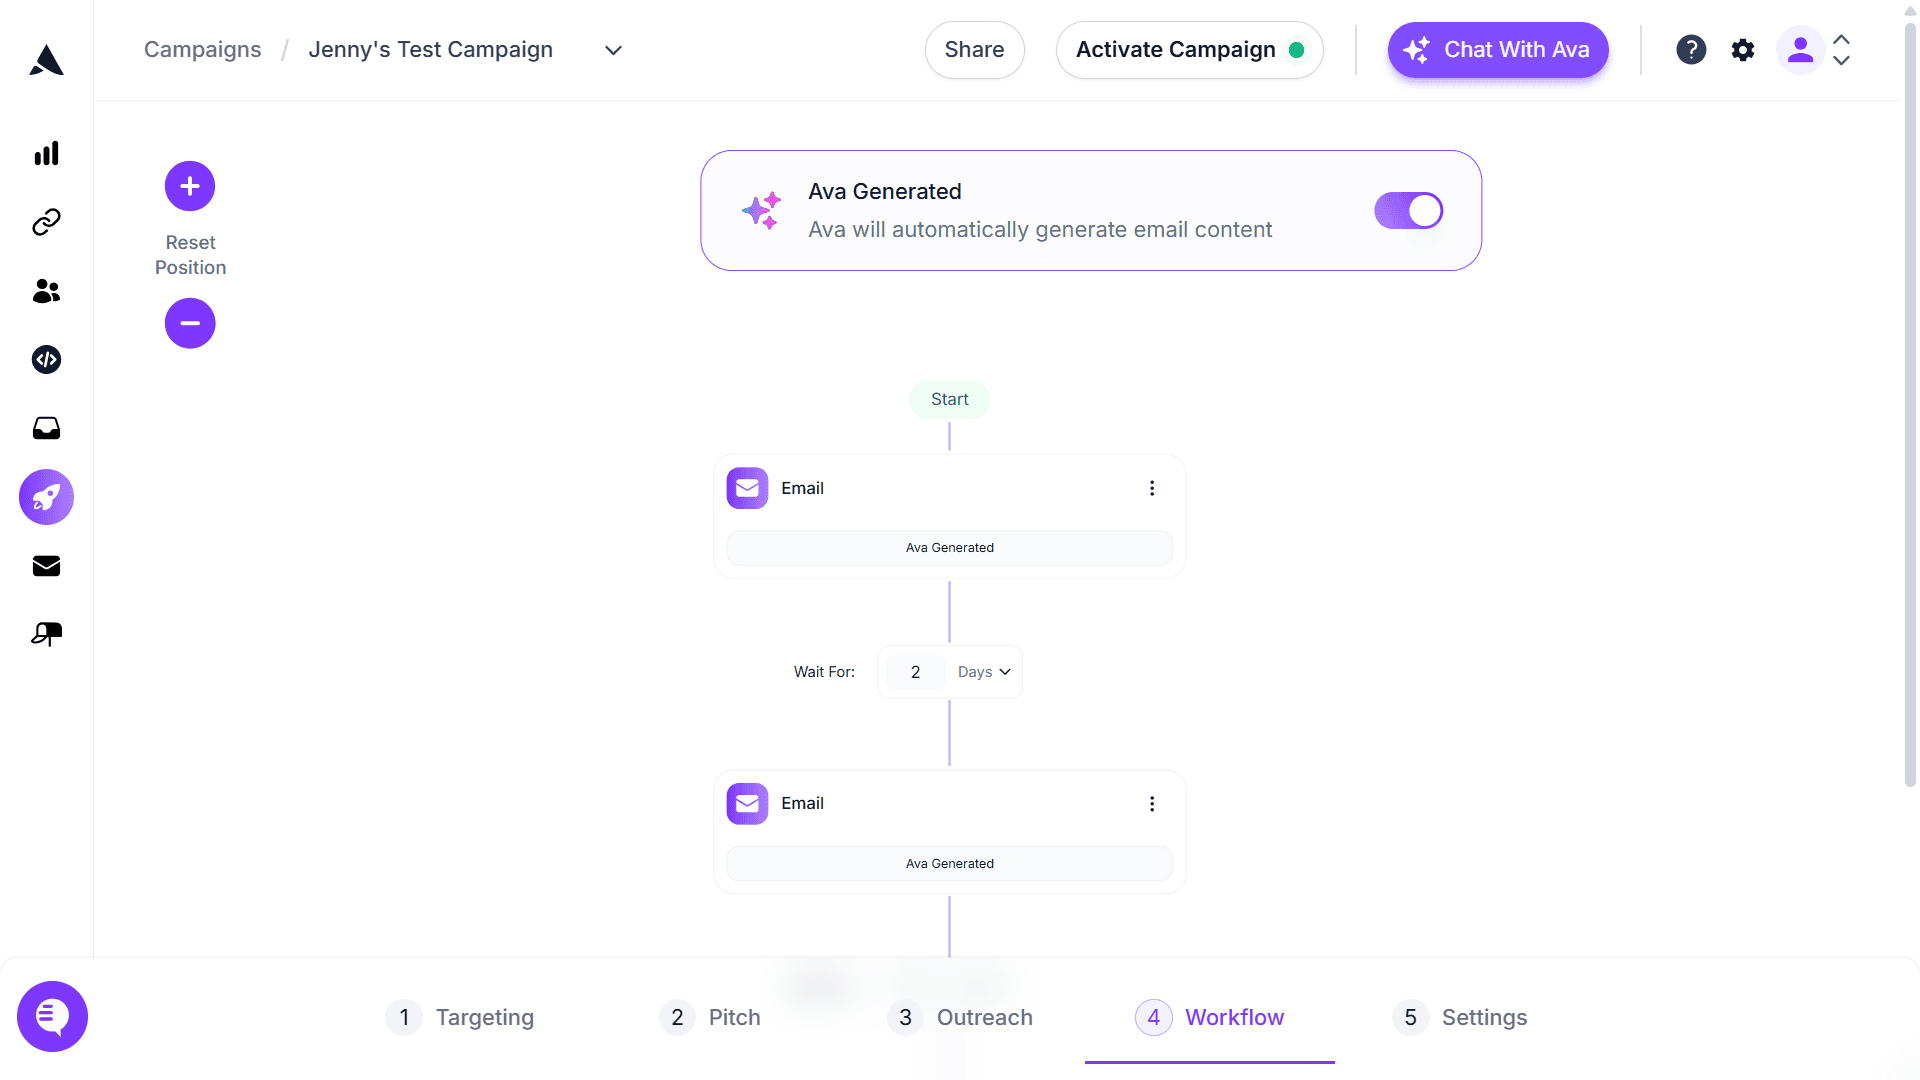This screenshot has height=1080, width=1920.
Task: Expand the campaign name dropdown chevron
Action: click(614, 50)
